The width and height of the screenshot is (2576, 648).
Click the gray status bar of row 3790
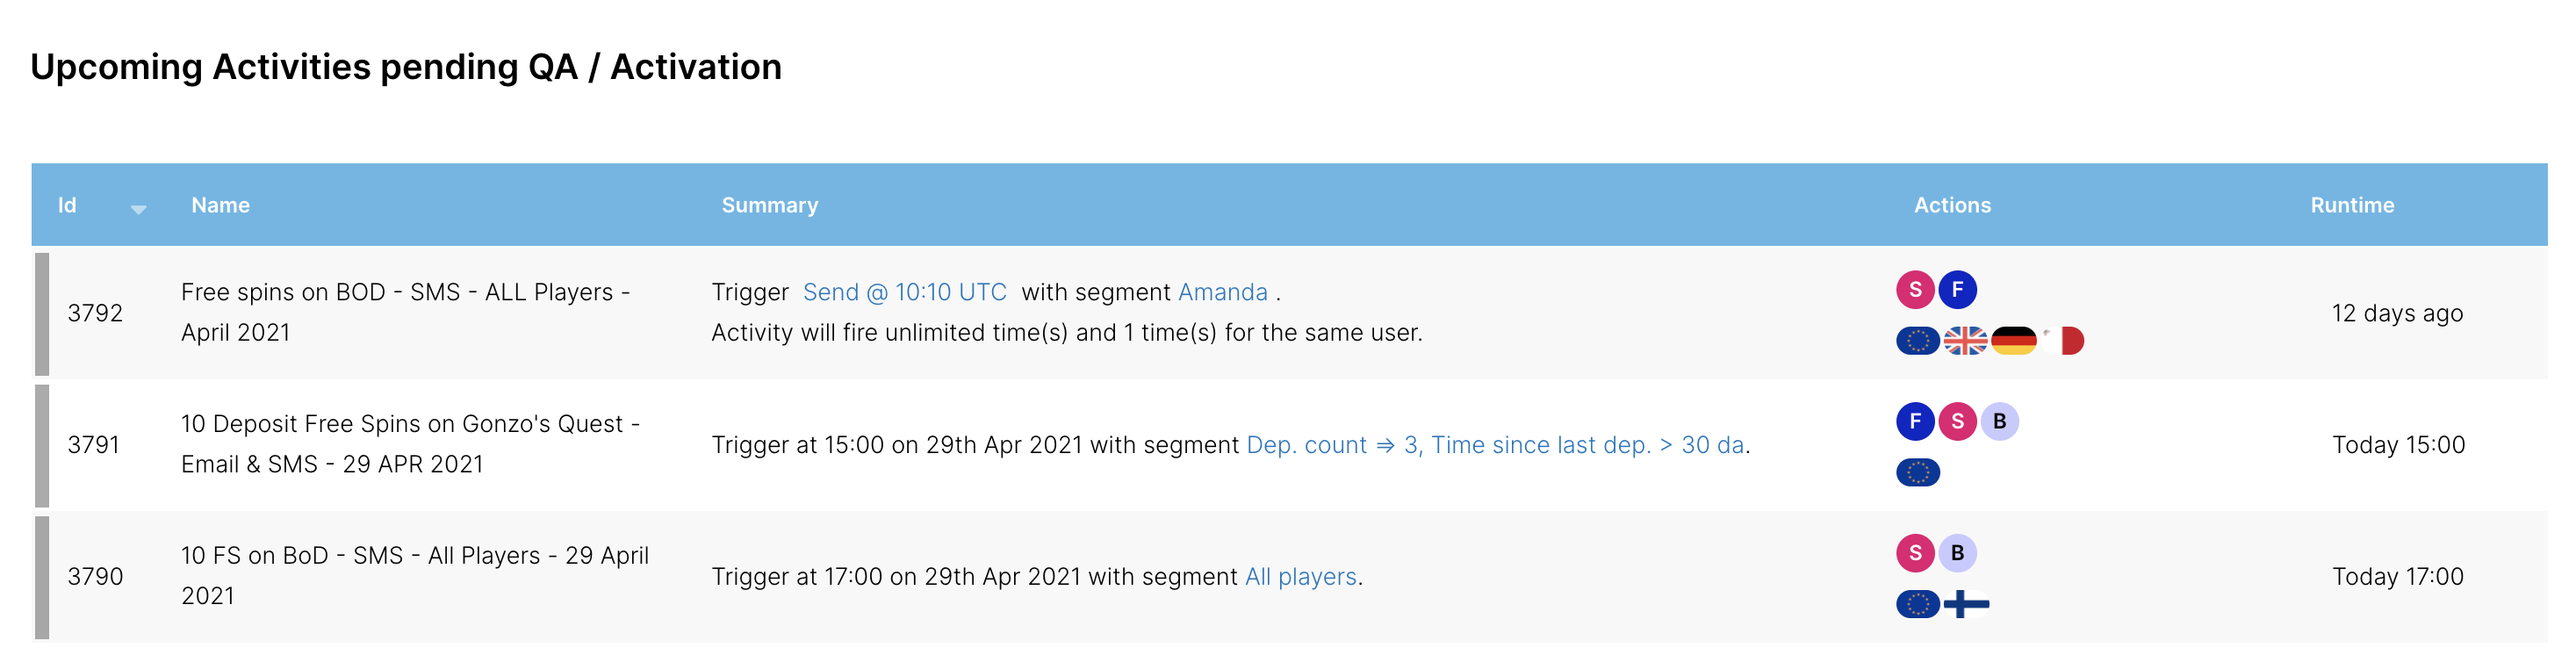coord(42,577)
